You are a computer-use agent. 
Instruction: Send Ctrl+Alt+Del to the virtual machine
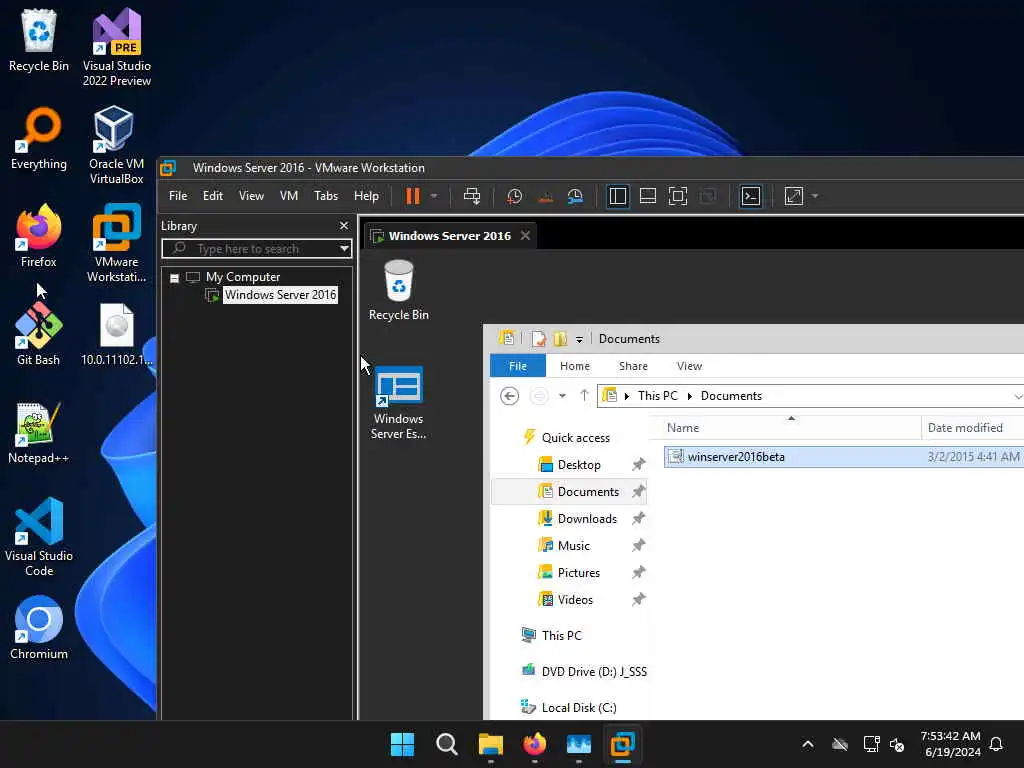pos(472,196)
